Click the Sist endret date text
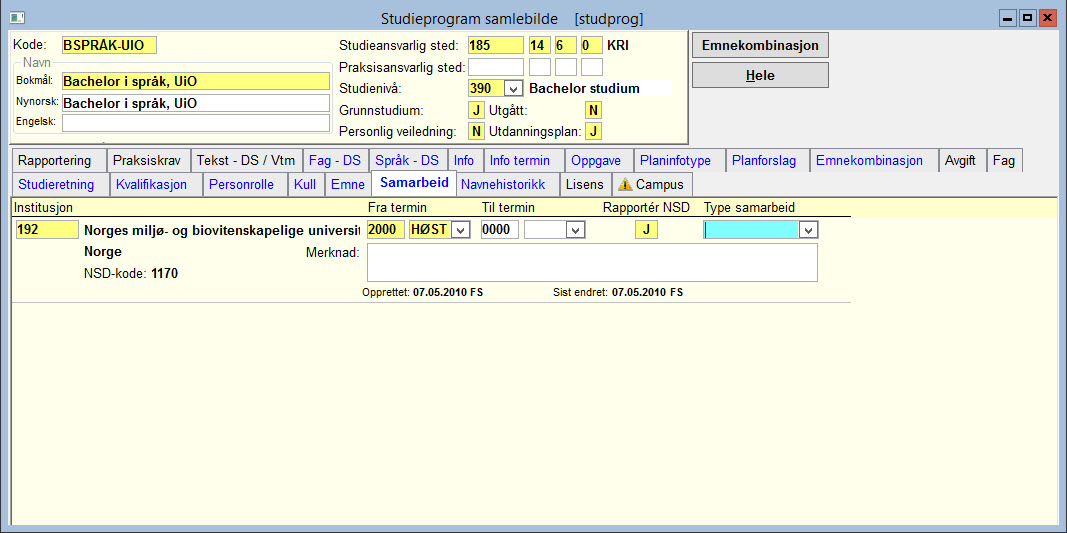The height and width of the screenshot is (533, 1067). (647, 292)
